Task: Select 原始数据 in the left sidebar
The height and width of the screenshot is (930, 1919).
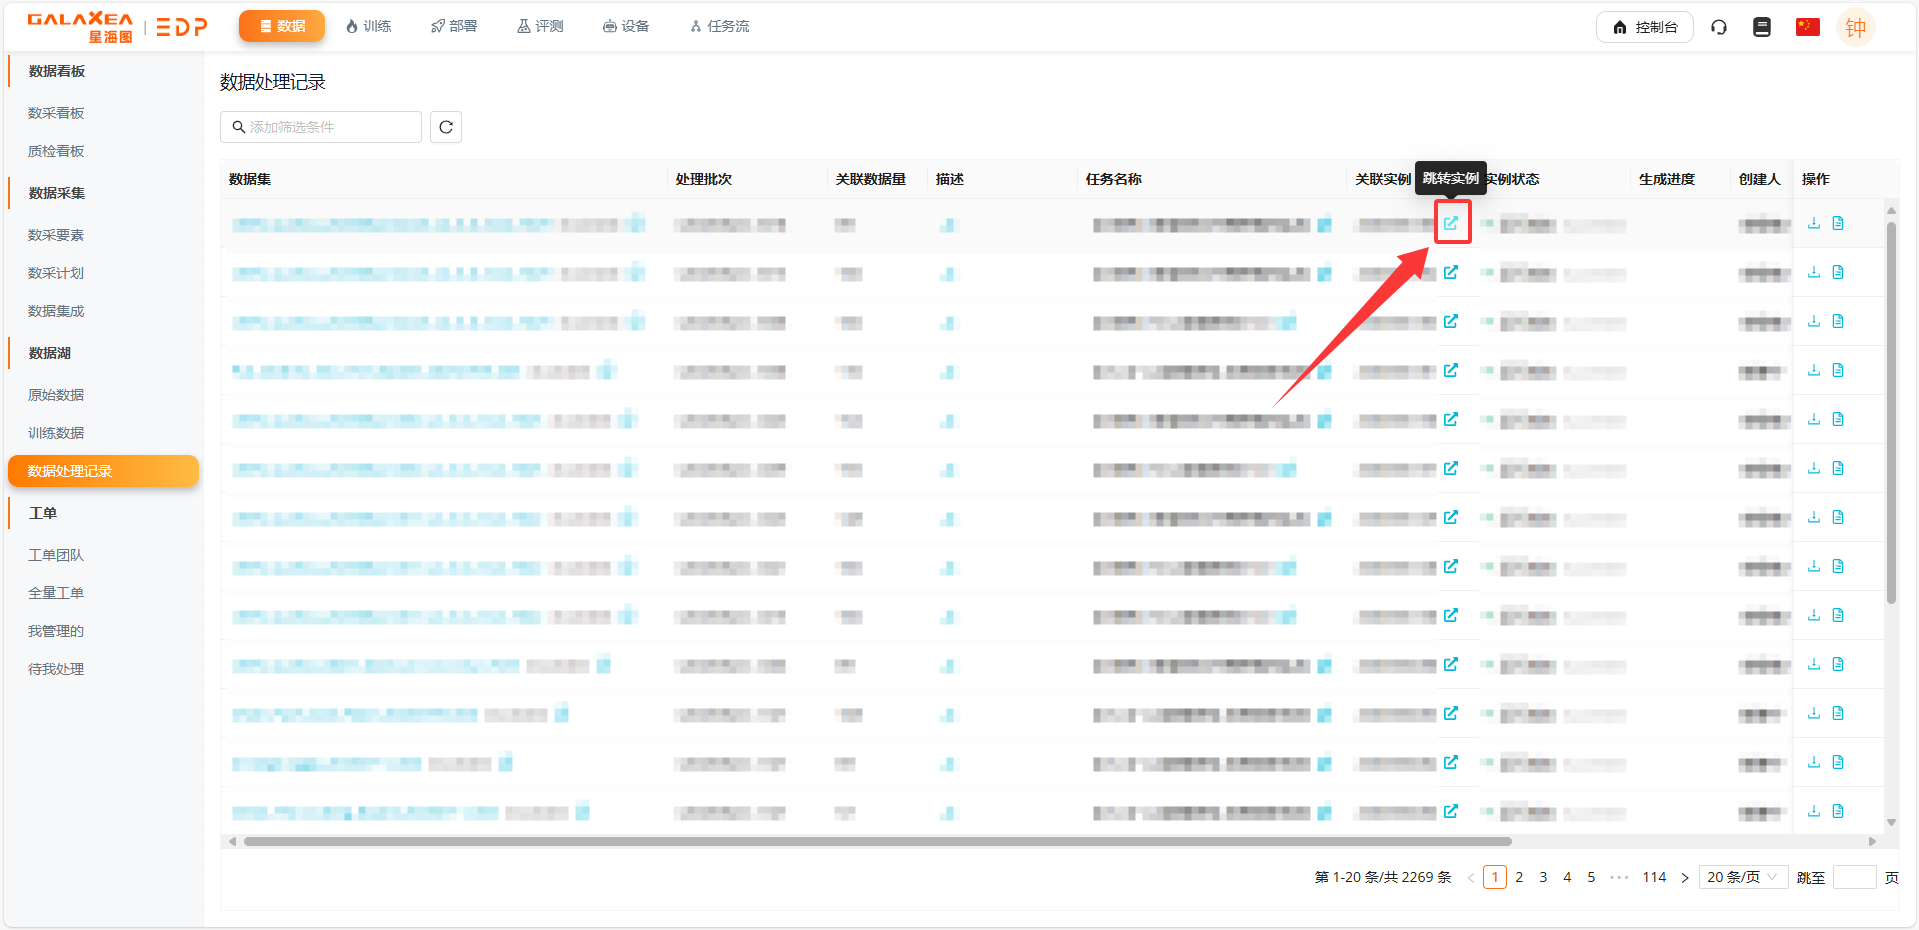Action: [56, 395]
